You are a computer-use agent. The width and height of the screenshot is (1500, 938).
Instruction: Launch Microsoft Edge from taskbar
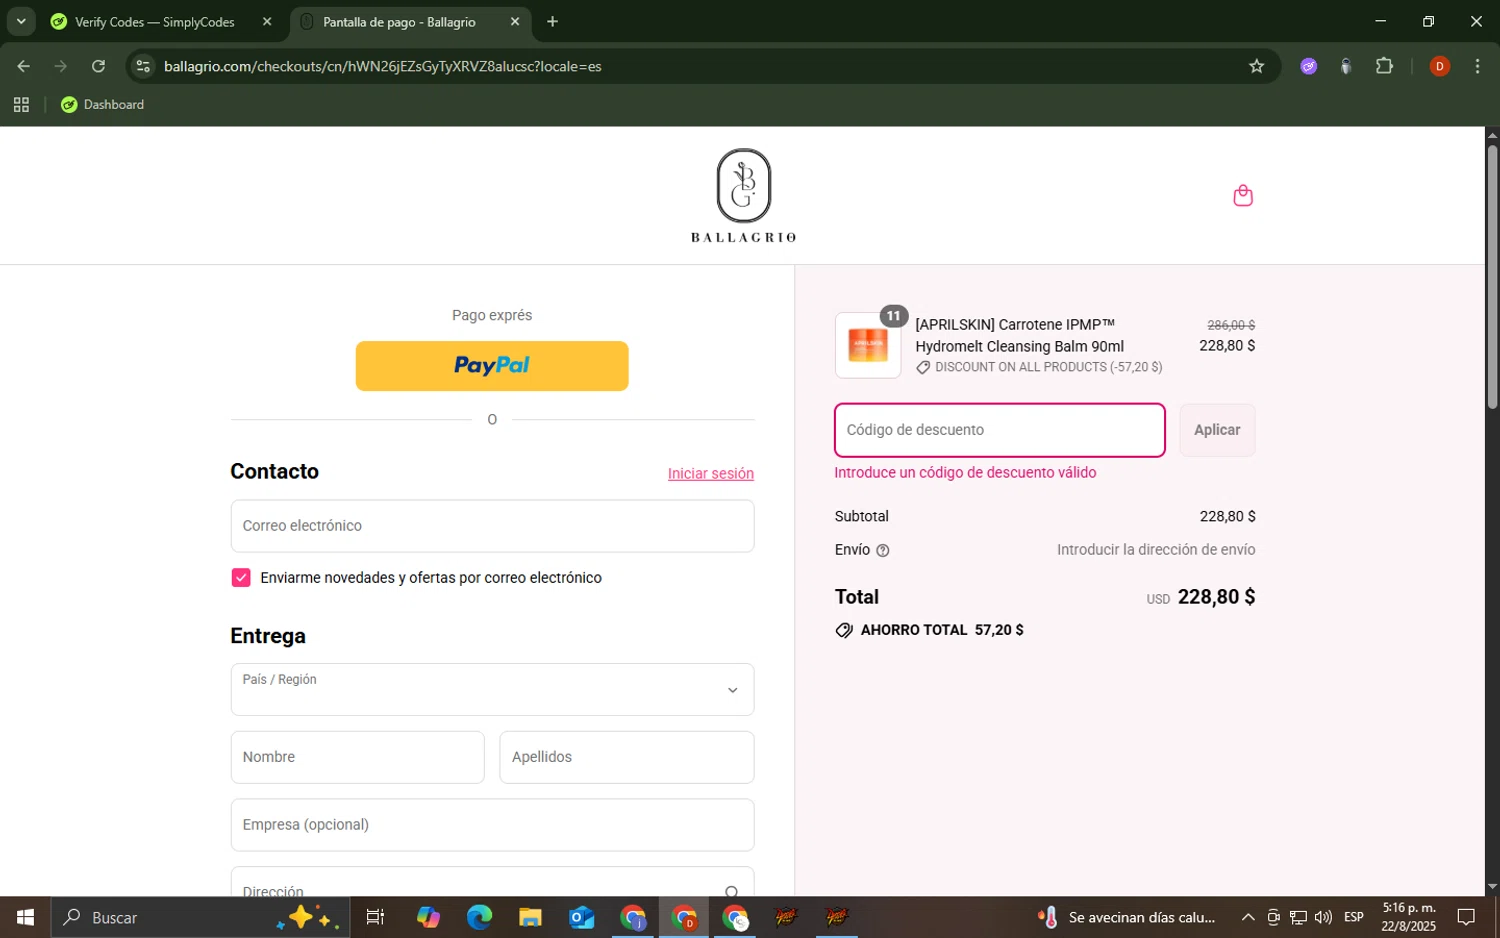(479, 917)
